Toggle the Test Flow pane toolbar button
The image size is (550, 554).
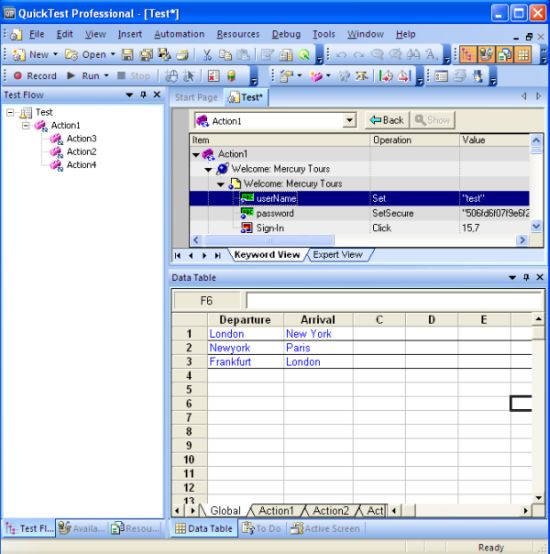click(x=467, y=55)
